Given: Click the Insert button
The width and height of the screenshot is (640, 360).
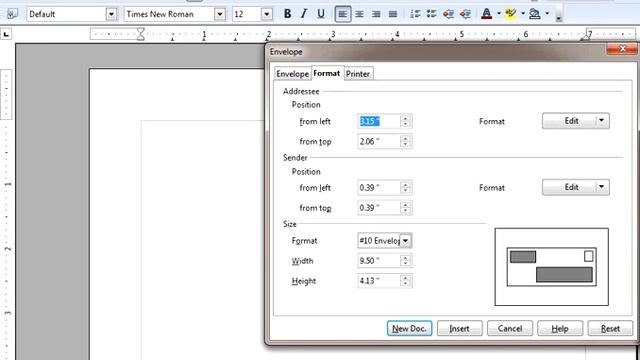Looking at the screenshot, I should click(x=460, y=328).
